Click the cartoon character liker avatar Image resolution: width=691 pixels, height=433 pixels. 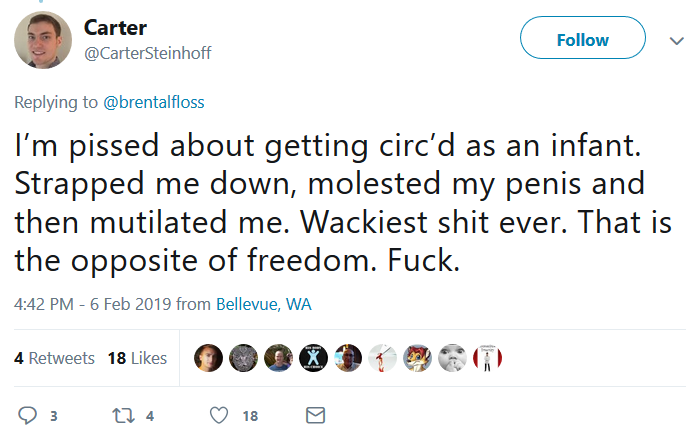(x=417, y=358)
